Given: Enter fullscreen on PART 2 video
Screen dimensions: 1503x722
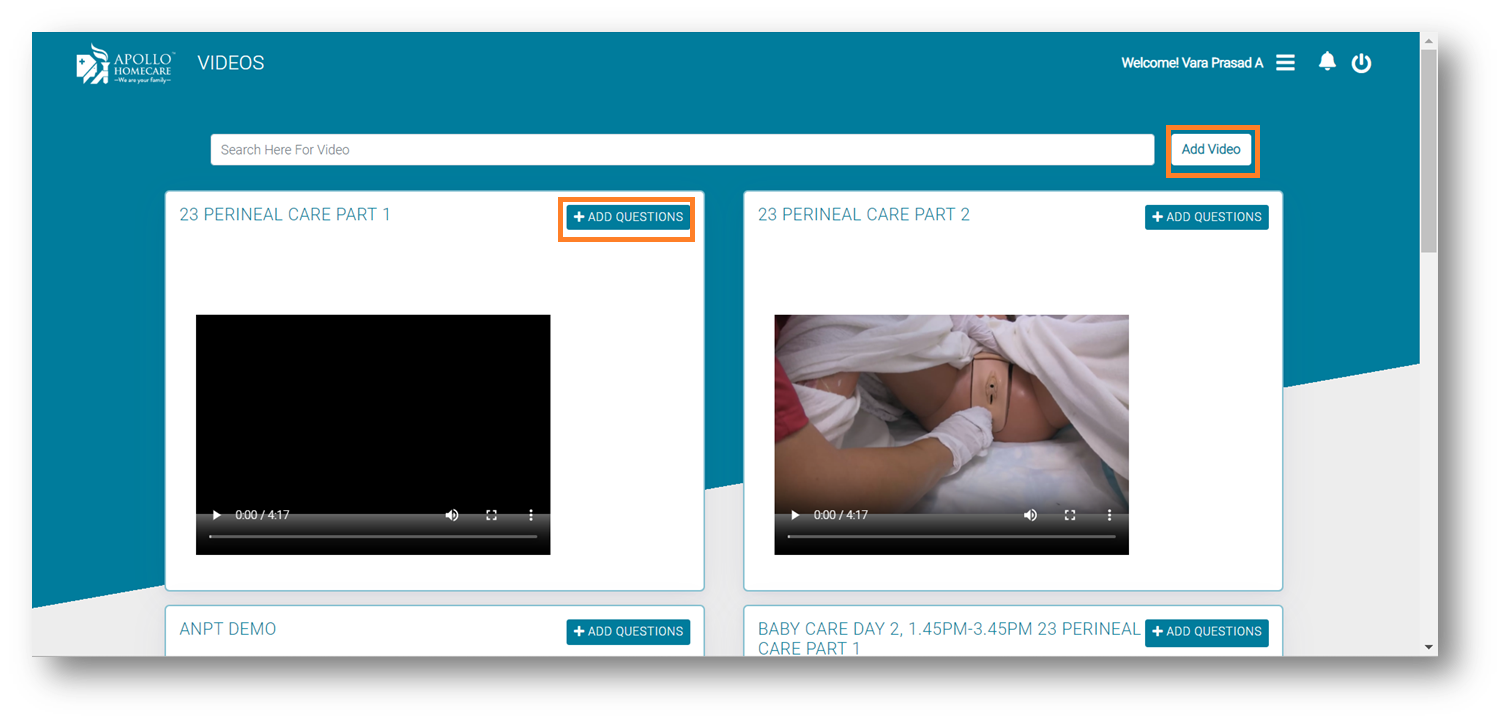Looking at the screenshot, I should (1069, 514).
